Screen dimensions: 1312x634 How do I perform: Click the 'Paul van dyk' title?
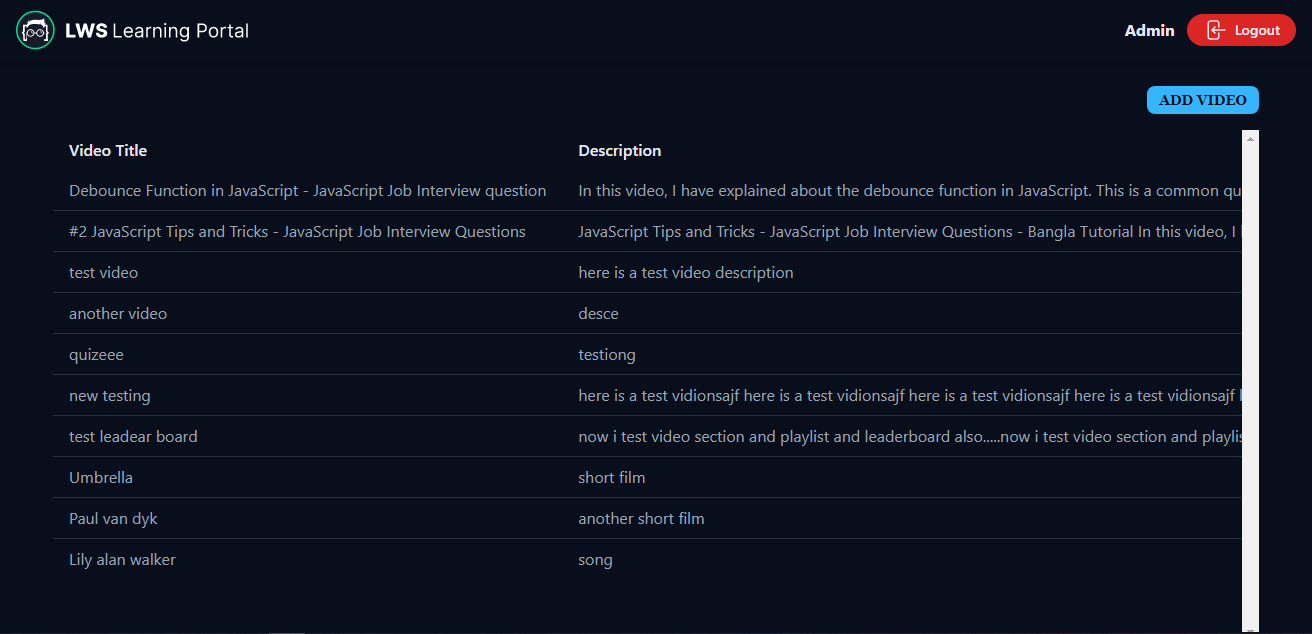click(x=113, y=519)
